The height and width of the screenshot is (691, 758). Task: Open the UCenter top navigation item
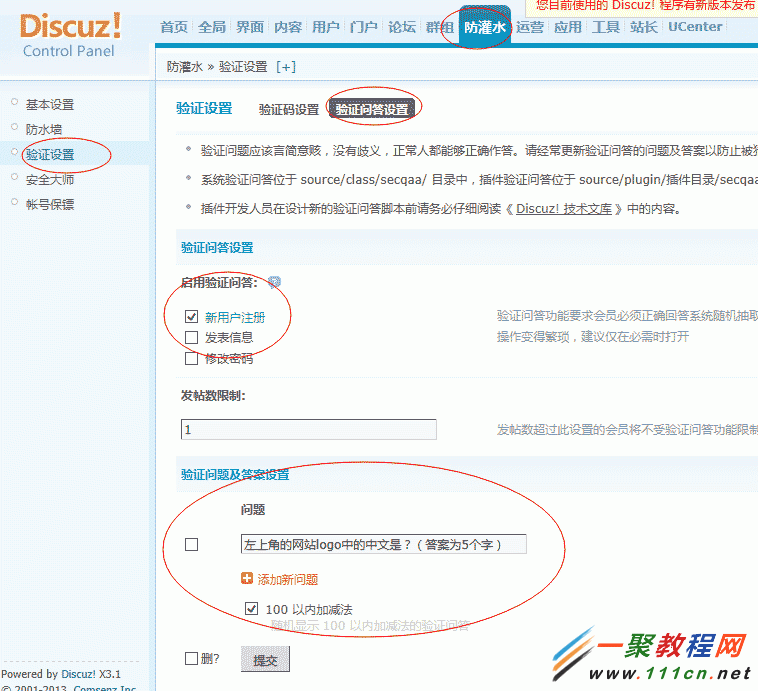pyautogui.click(x=695, y=28)
